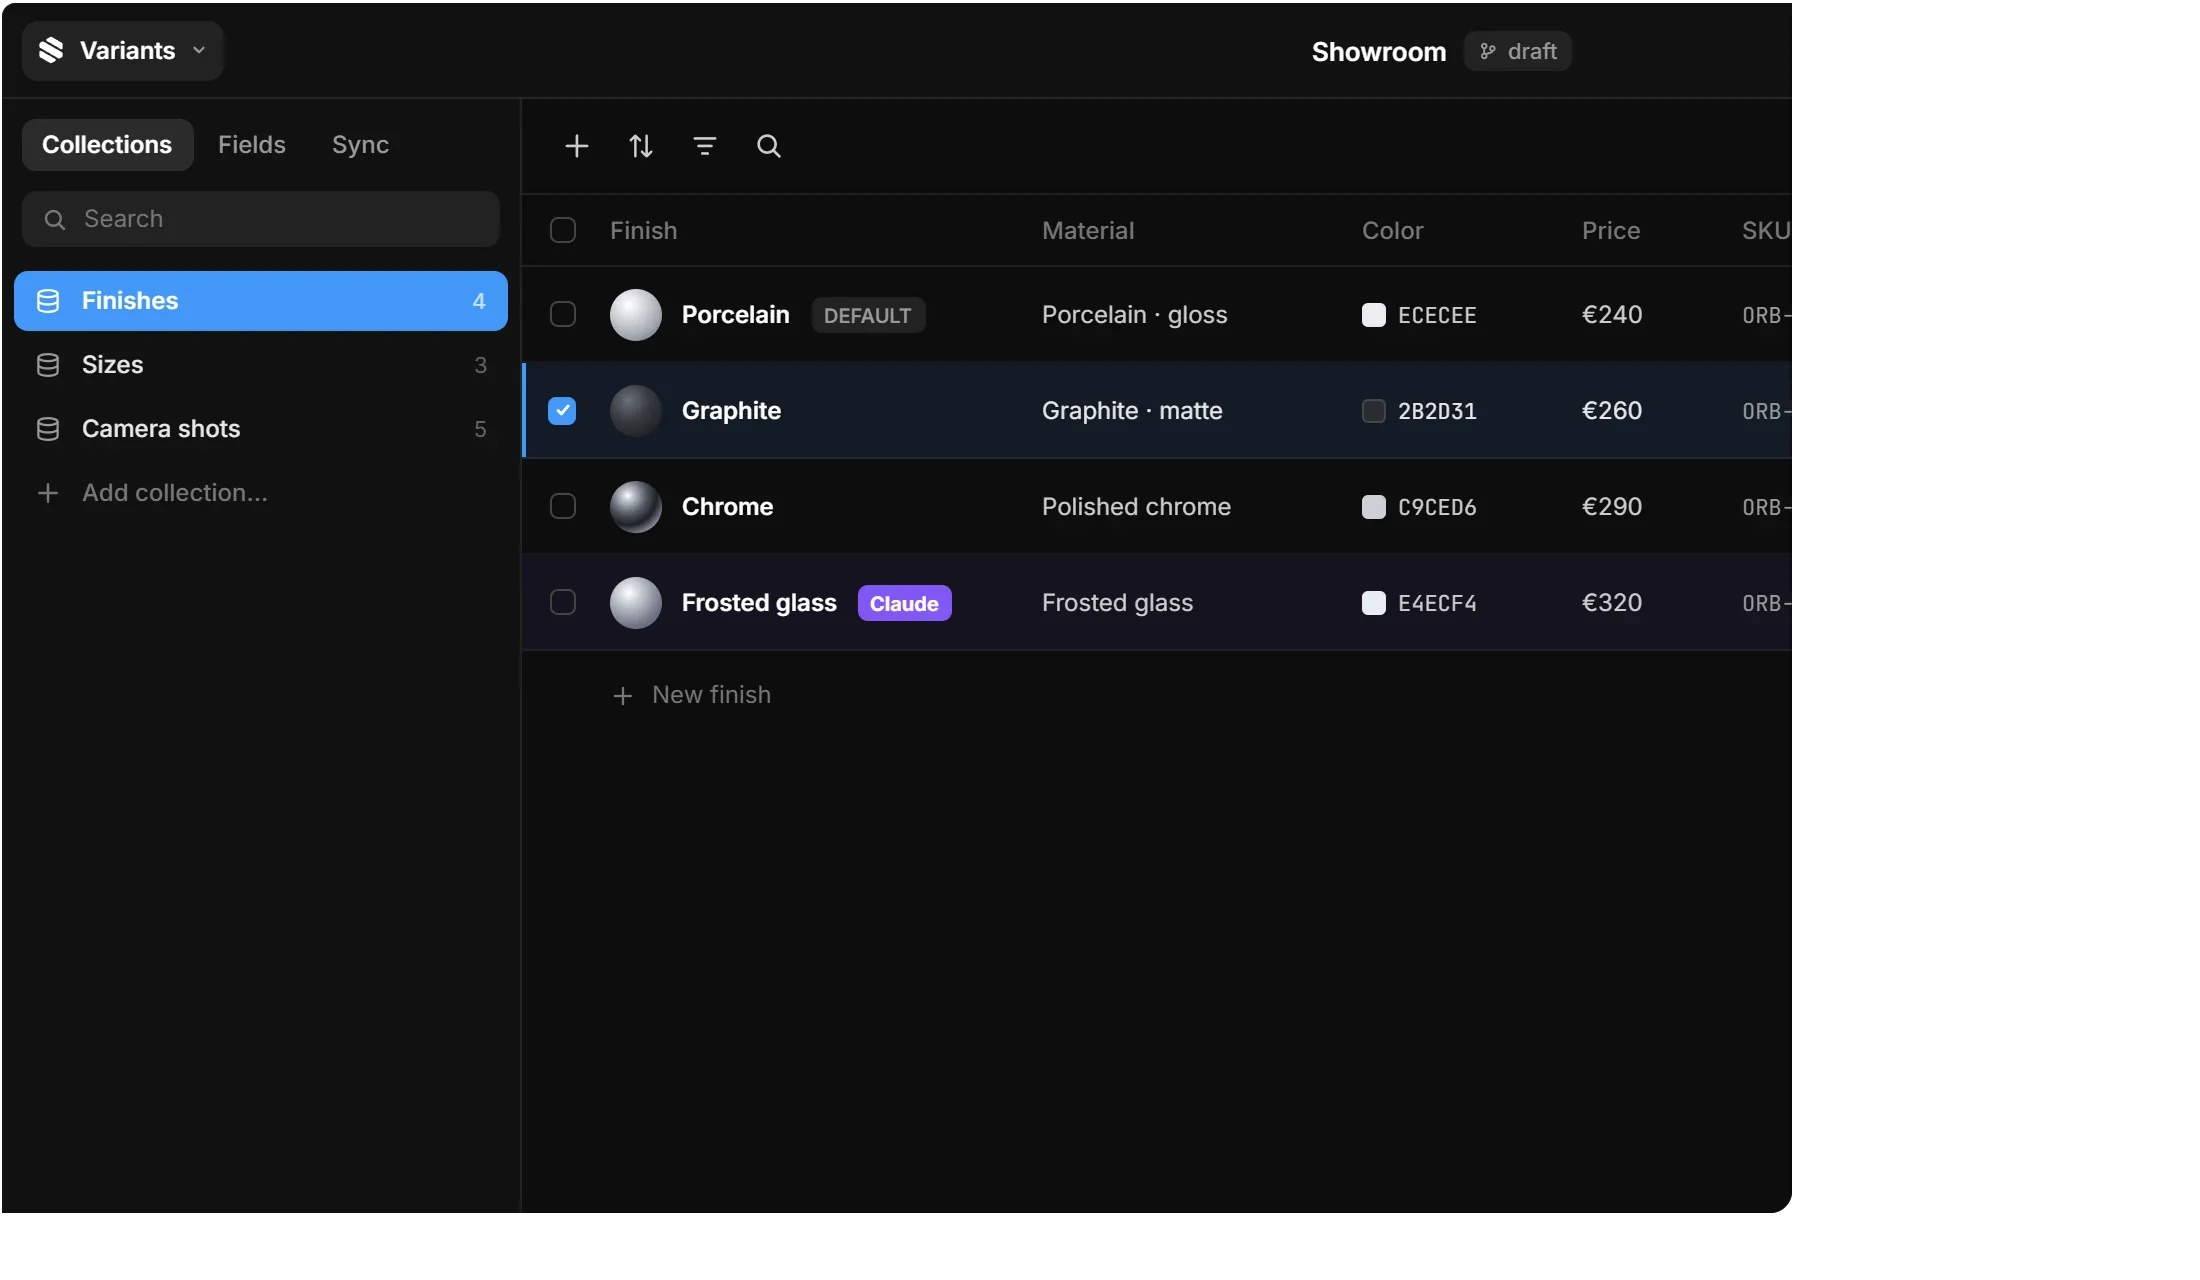The image size is (2200, 1280).
Task: Click the database icon beside Camera shots
Action: point(48,429)
